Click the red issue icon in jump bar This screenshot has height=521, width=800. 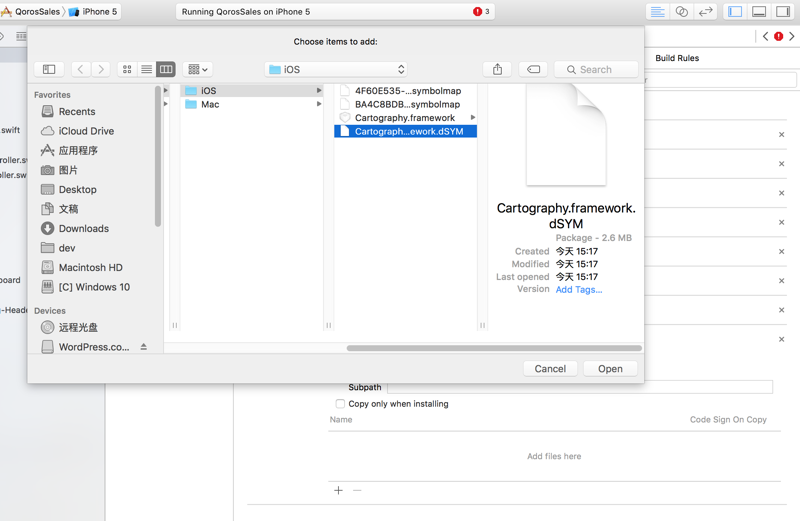pos(779,36)
